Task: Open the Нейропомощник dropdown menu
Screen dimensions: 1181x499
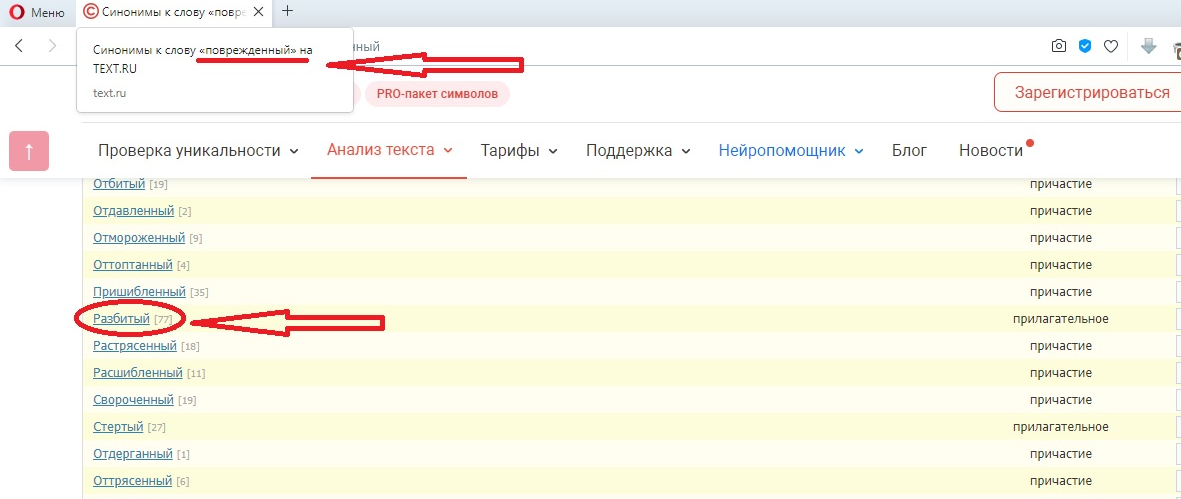Action: [790, 151]
